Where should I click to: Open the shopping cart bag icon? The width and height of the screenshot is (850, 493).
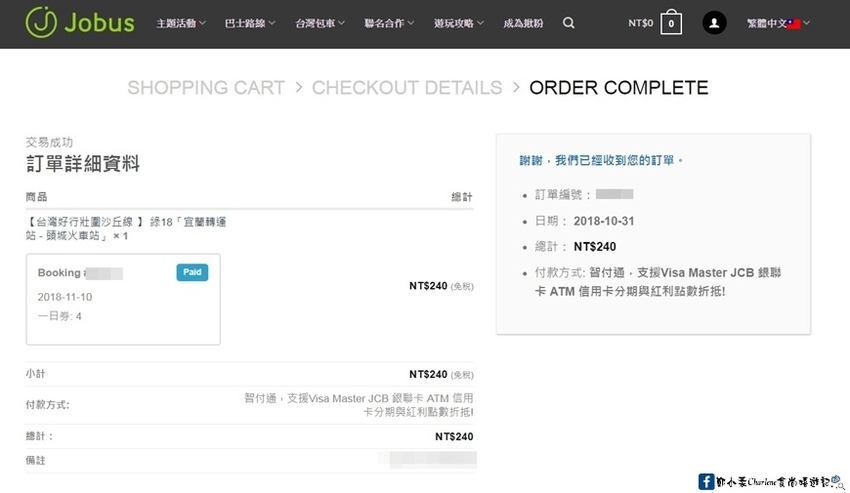[671, 23]
